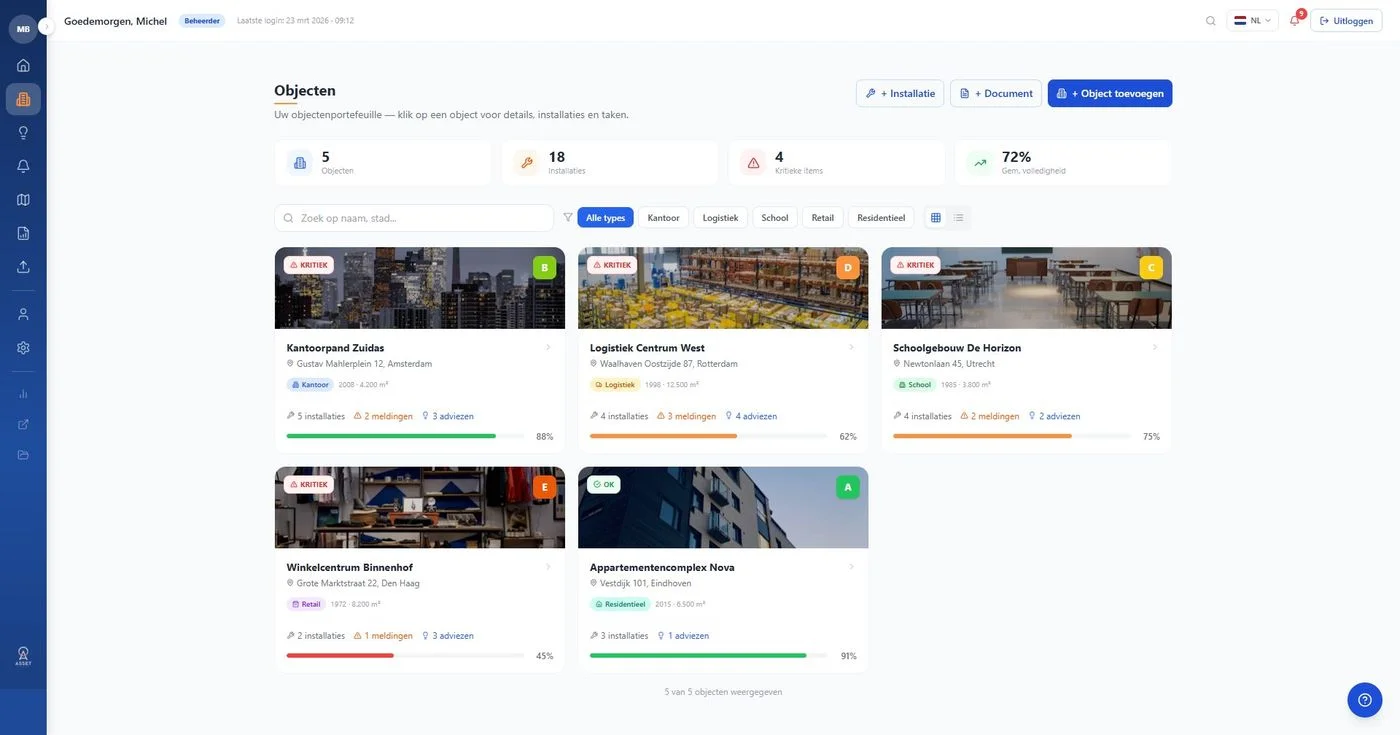Filter objects by Logistiek type
This screenshot has height=735, width=1400.
(720, 218)
